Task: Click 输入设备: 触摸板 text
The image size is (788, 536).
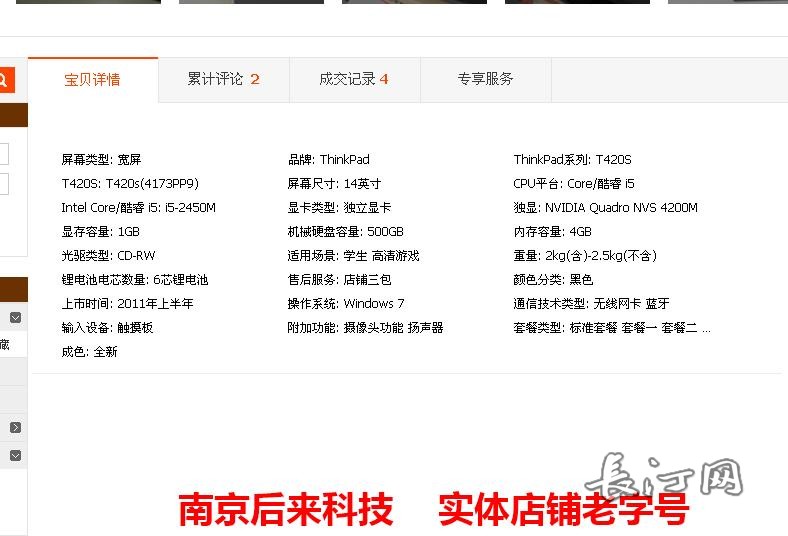Action: pyautogui.click(x=107, y=328)
